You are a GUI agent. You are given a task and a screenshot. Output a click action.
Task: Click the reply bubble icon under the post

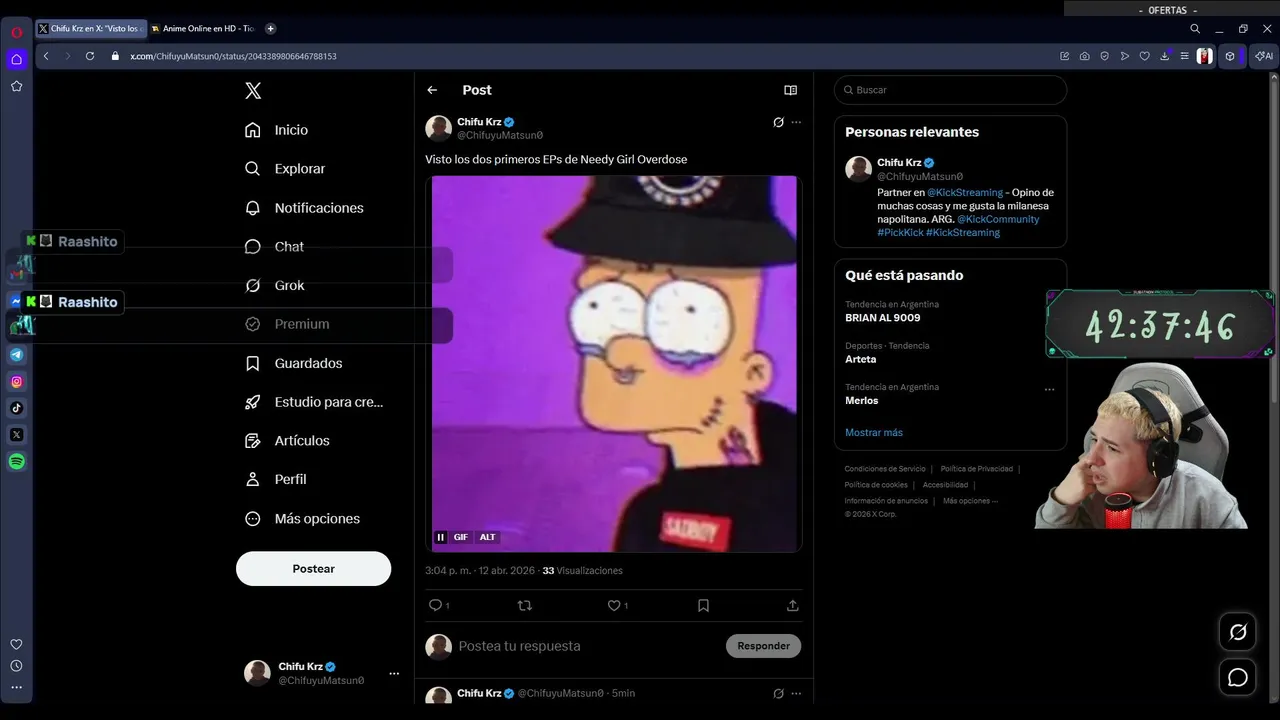pyautogui.click(x=435, y=605)
